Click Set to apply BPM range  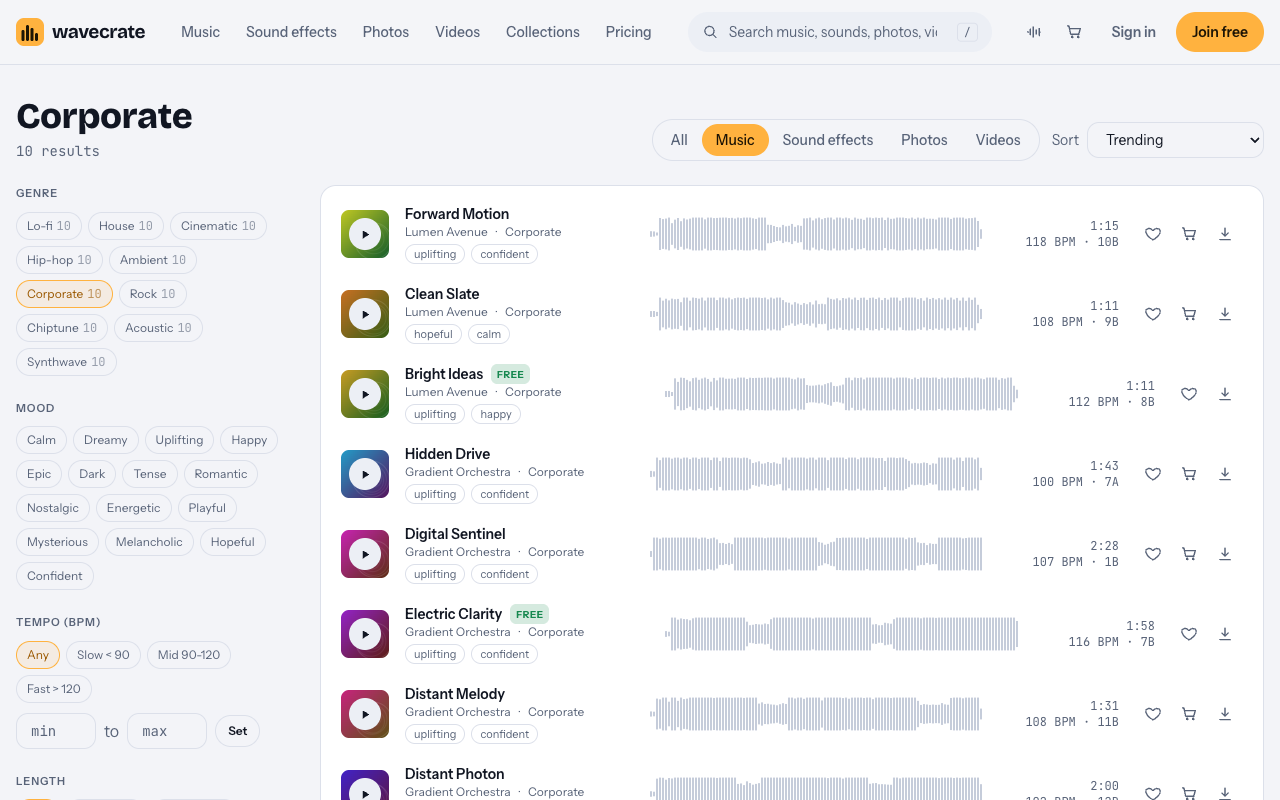click(237, 731)
